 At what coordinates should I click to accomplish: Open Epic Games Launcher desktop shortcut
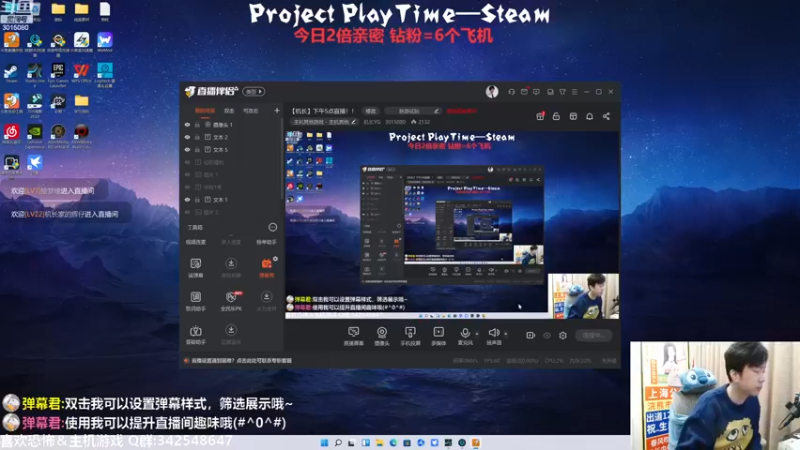pyautogui.click(x=58, y=74)
